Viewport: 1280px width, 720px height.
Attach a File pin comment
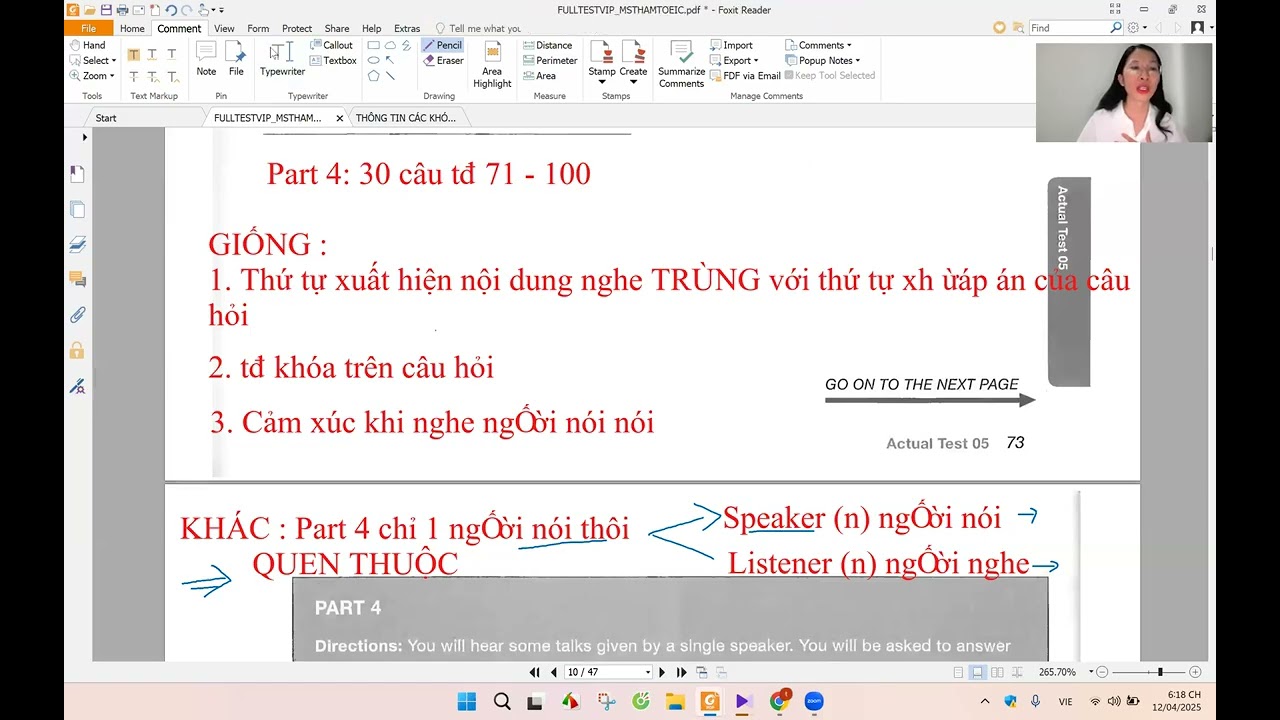[236, 59]
